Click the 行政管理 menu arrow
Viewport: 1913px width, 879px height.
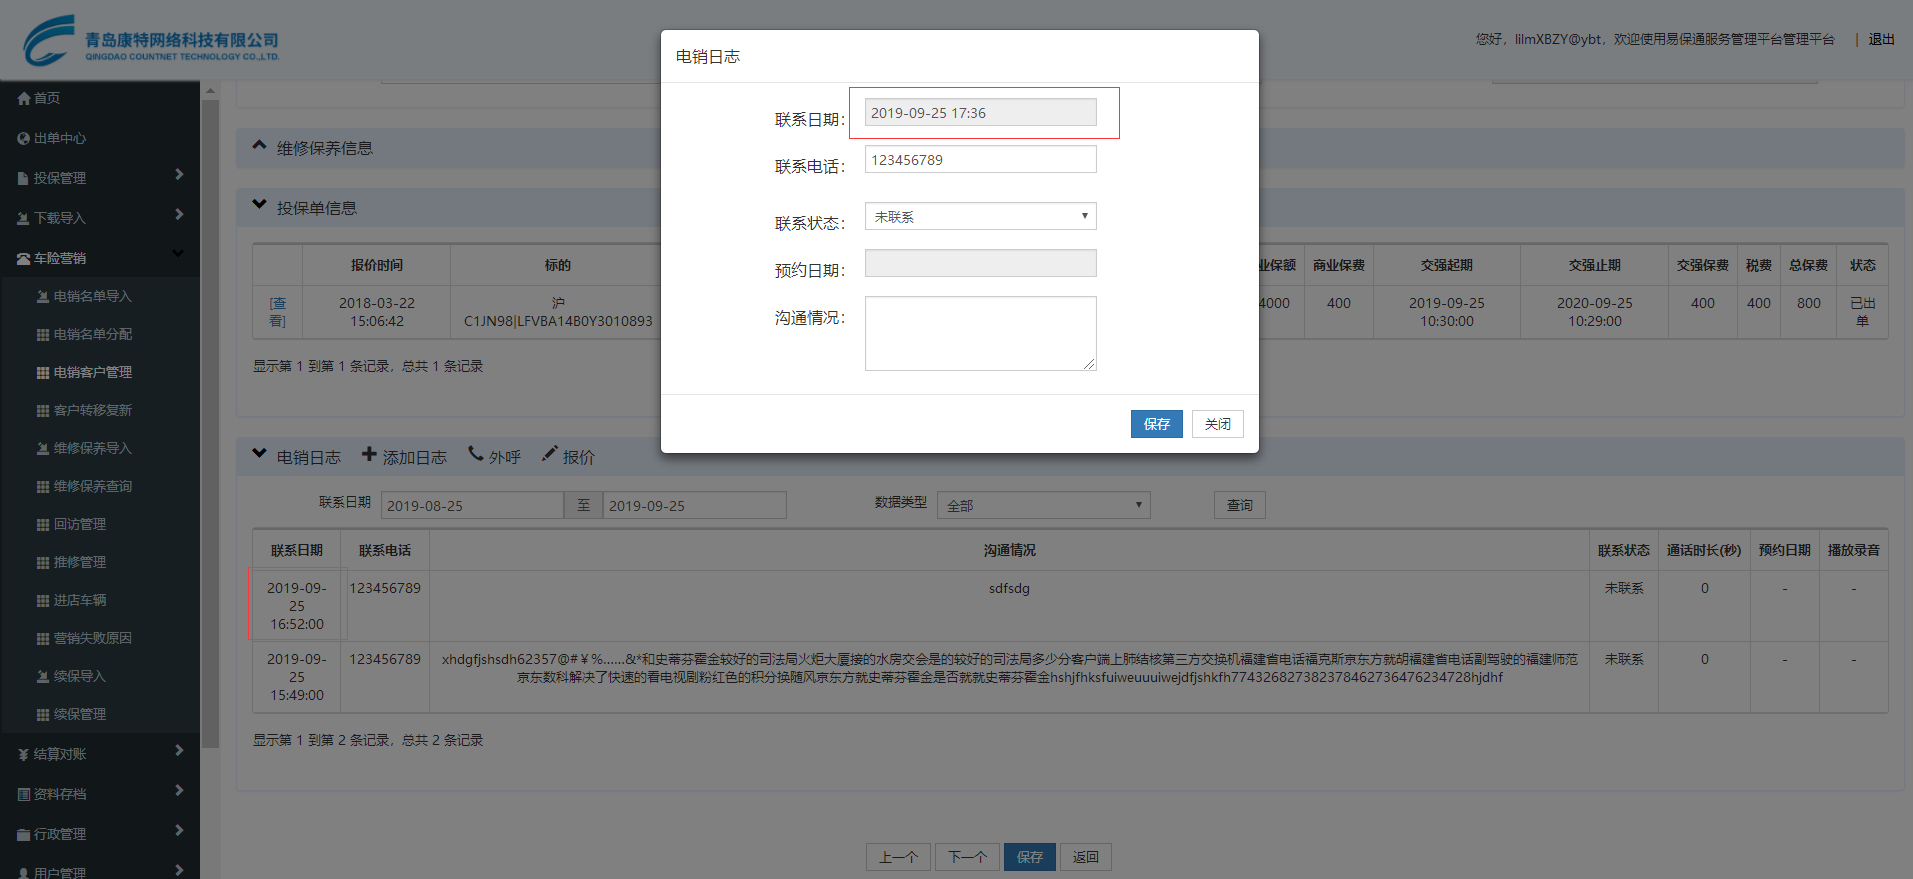[x=179, y=831]
